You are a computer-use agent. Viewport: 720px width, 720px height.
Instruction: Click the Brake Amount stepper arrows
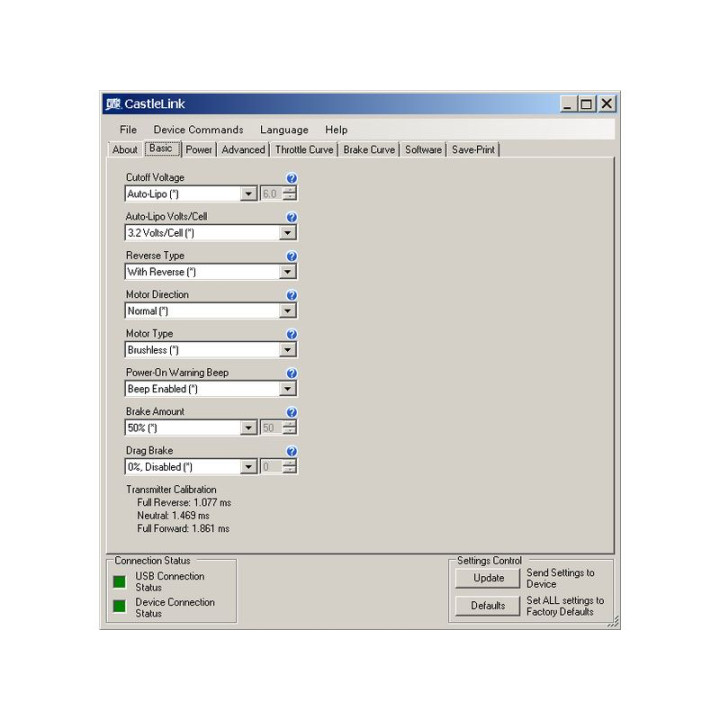(x=289, y=428)
